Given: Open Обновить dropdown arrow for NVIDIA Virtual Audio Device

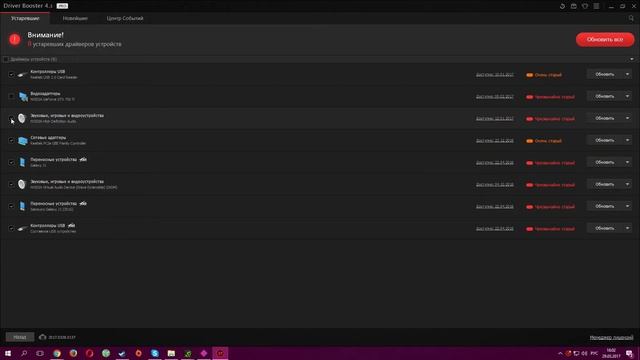Looking at the screenshot, I should coord(627,184).
